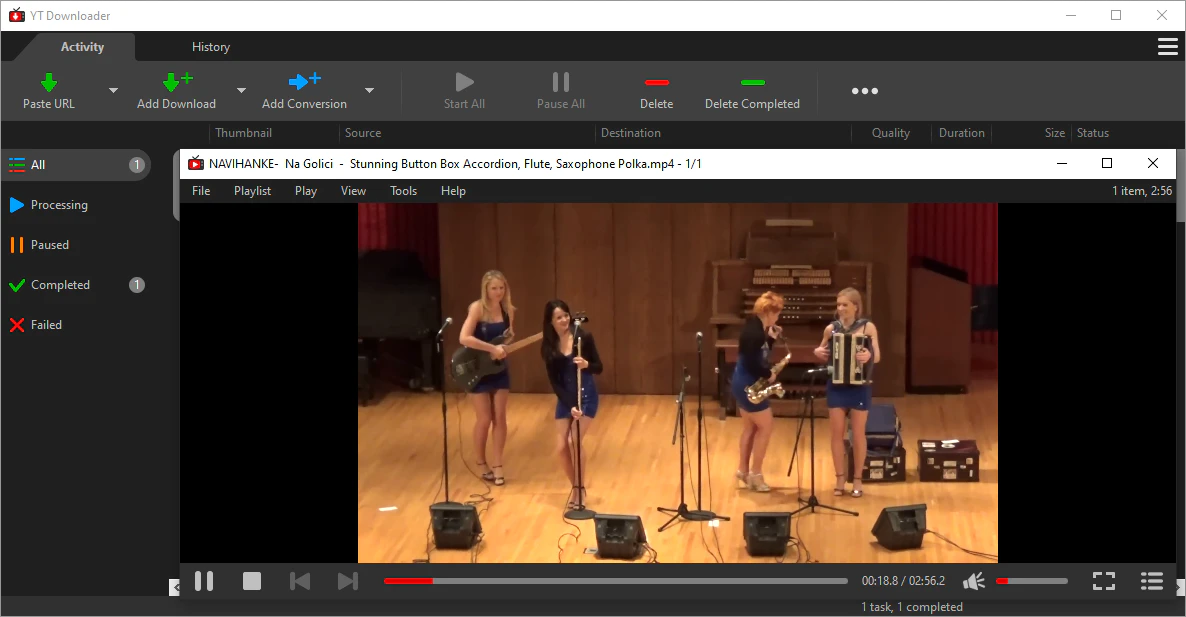This screenshot has height=617, width=1186.
Task: Click the Paste URL green arrow
Action: click(48, 82)
